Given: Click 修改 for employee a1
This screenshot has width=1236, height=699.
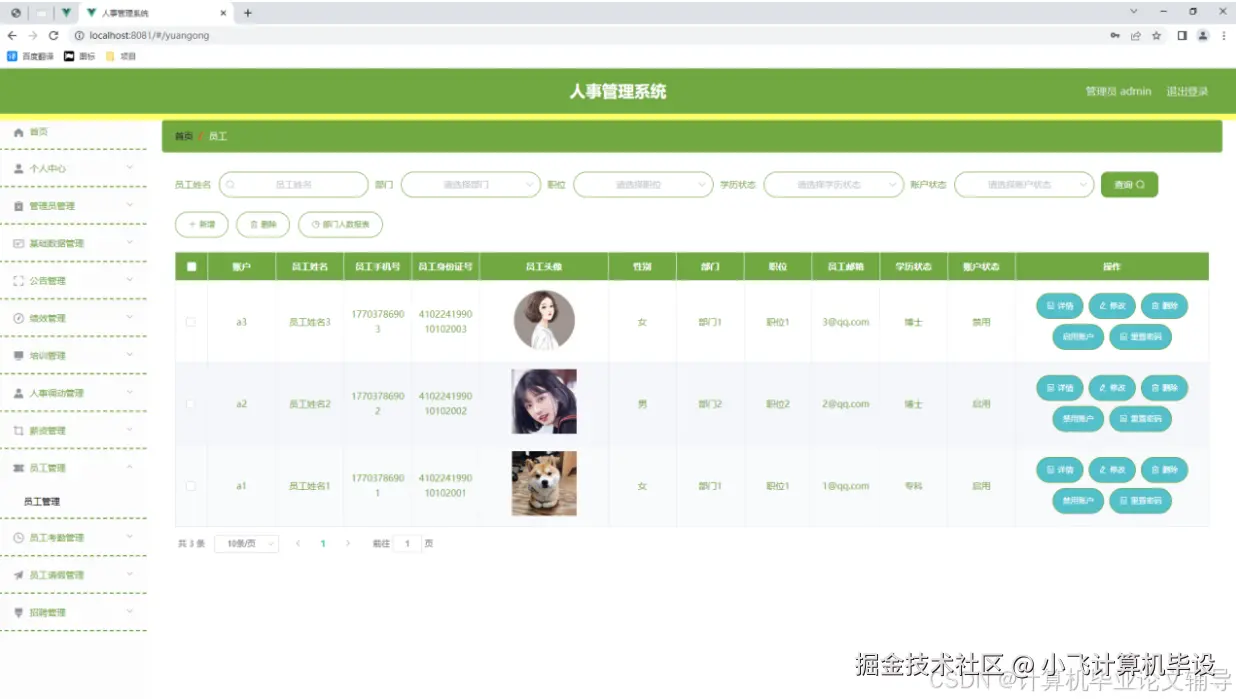Looking at the screenshot, I should pyautogui.click(x=1112, y=469).
